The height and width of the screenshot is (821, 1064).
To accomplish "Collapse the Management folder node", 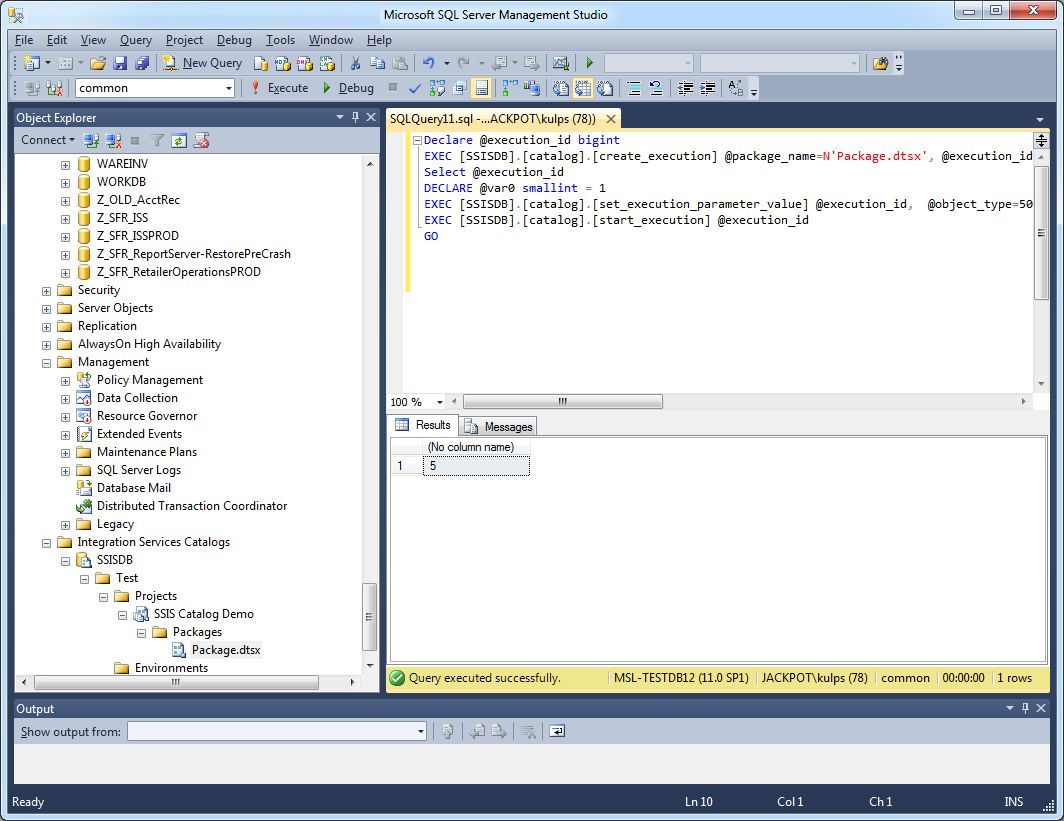I will [x=46, y=362].
